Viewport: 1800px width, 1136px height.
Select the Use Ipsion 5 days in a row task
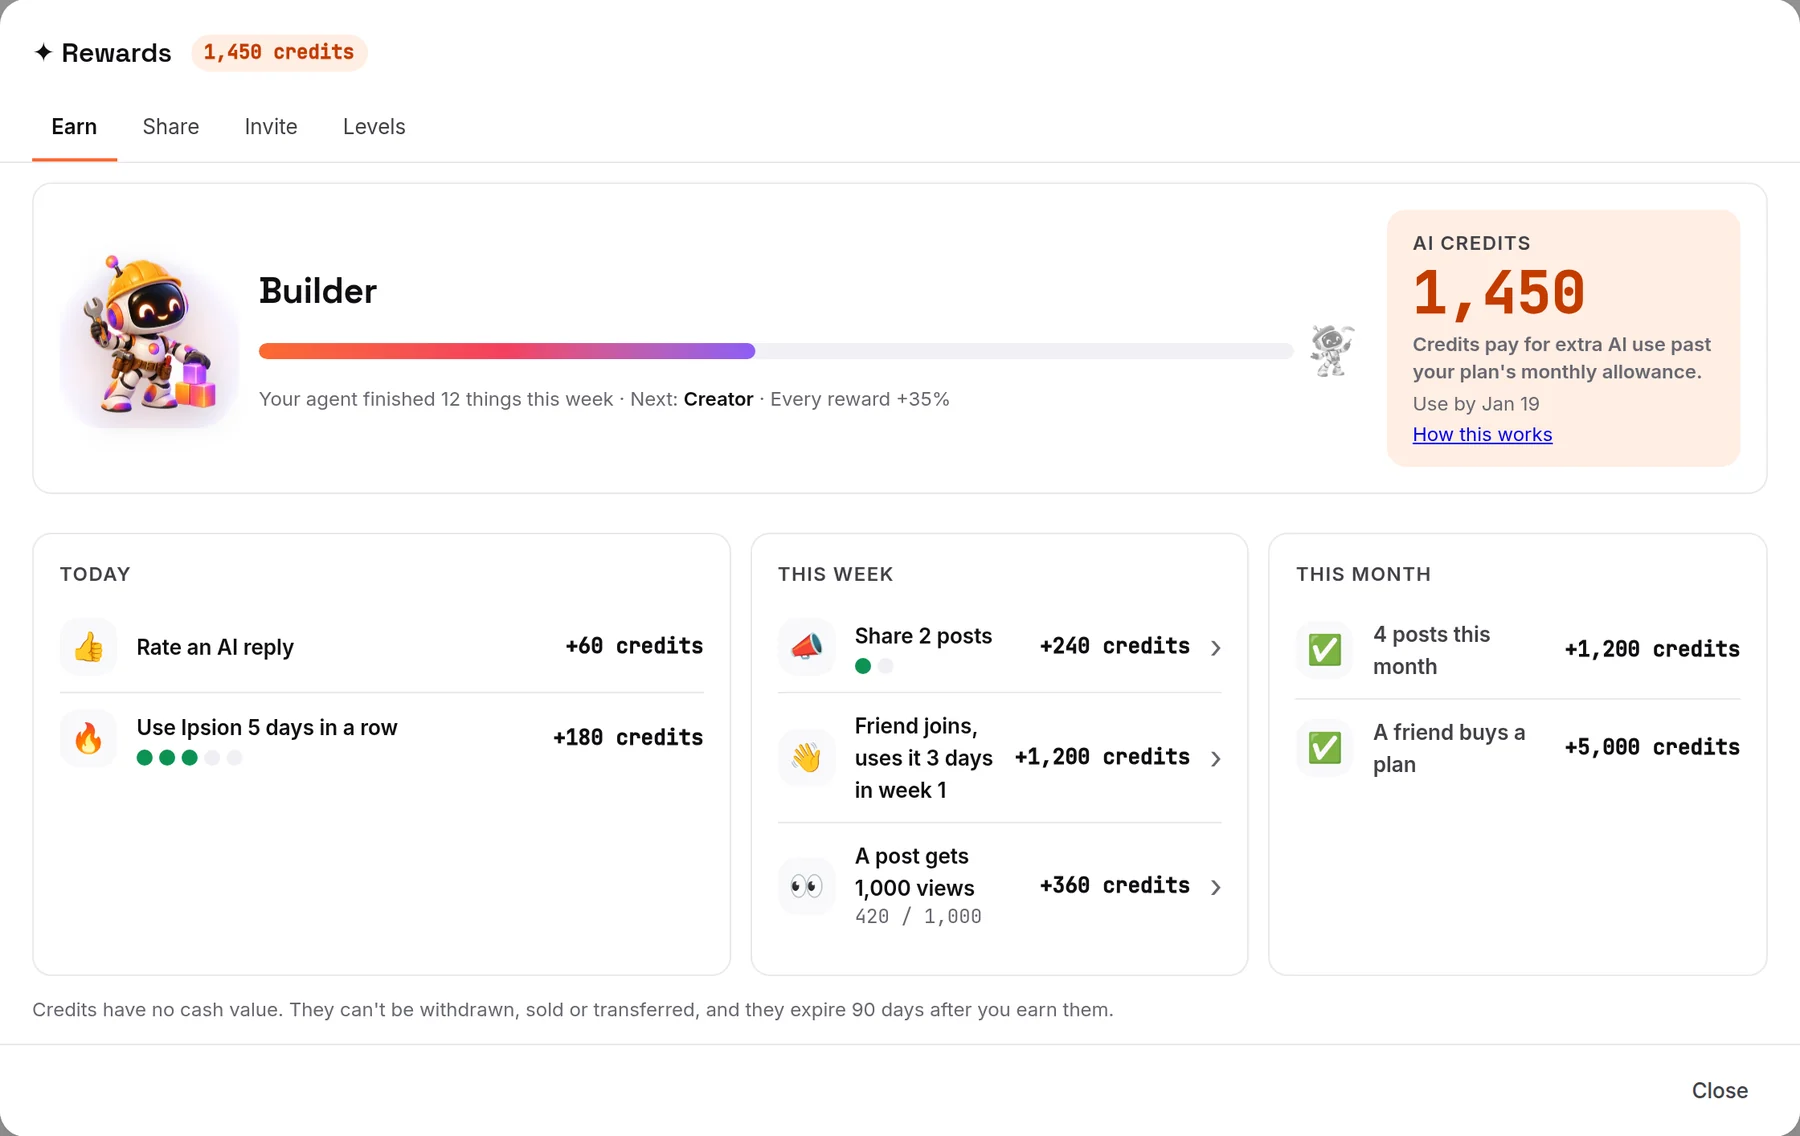[382, 739]
